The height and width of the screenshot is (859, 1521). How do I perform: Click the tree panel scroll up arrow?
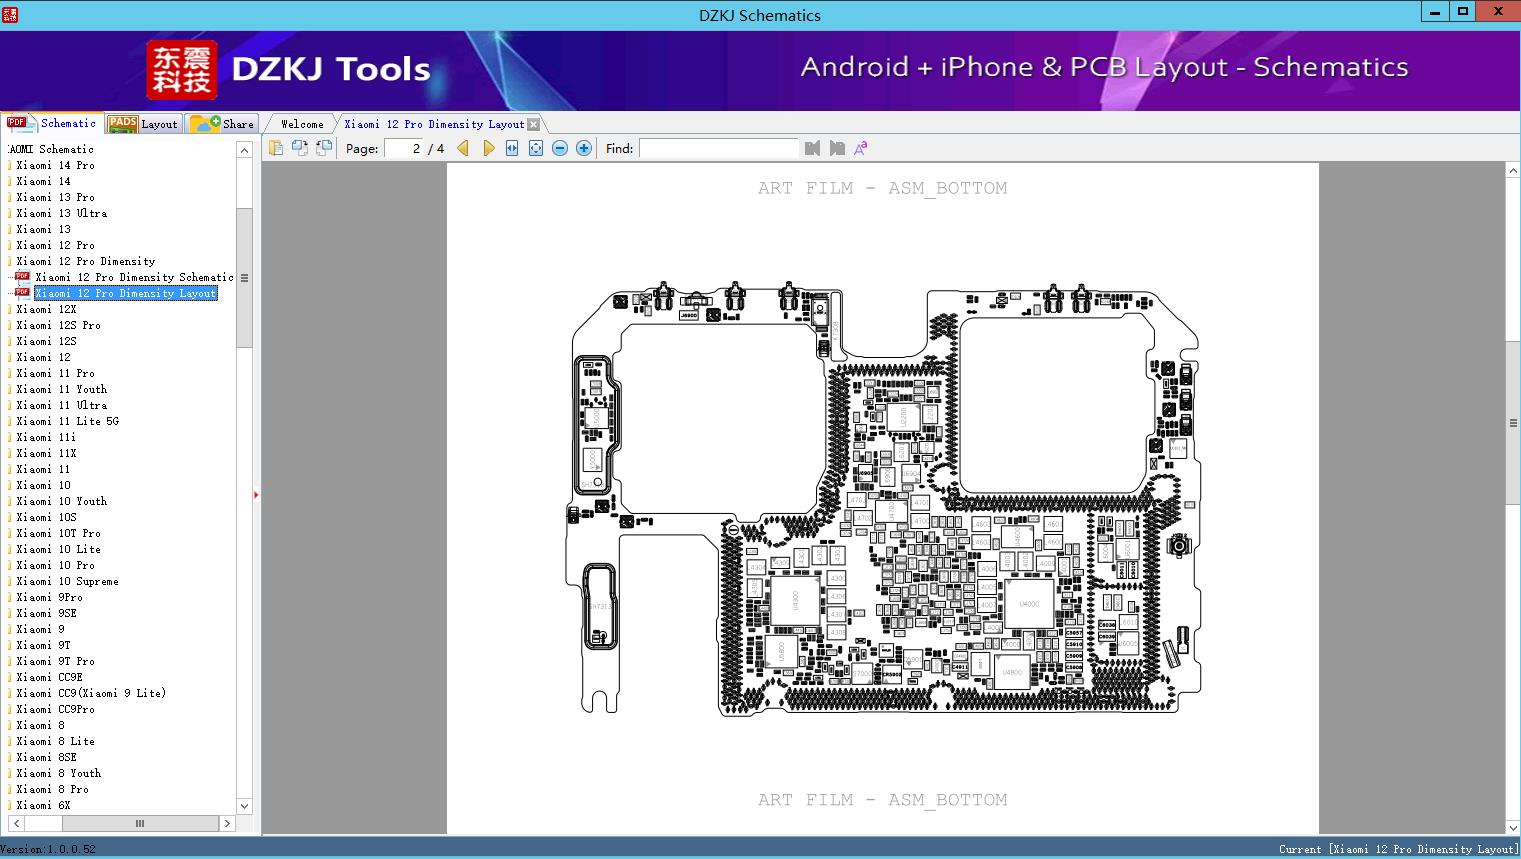244,150
